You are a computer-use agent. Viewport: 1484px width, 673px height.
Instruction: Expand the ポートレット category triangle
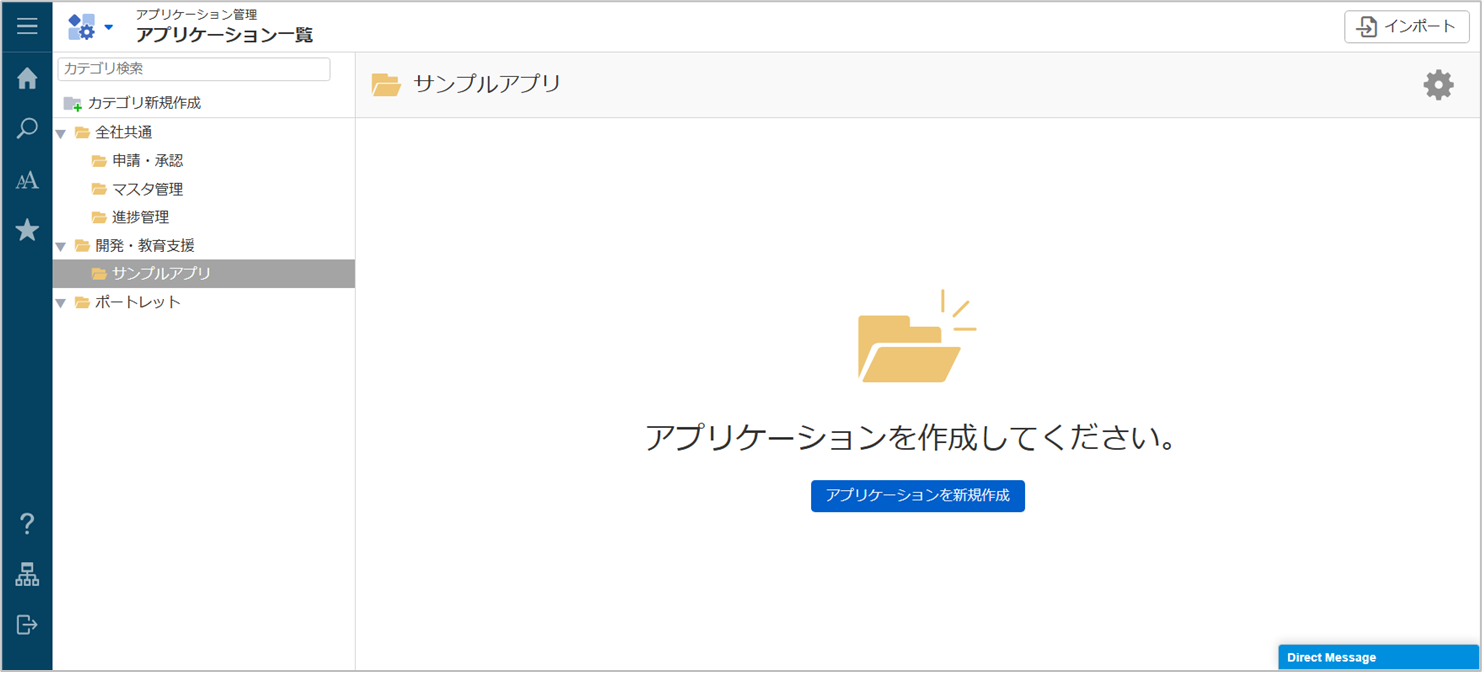tap(61, 303)
